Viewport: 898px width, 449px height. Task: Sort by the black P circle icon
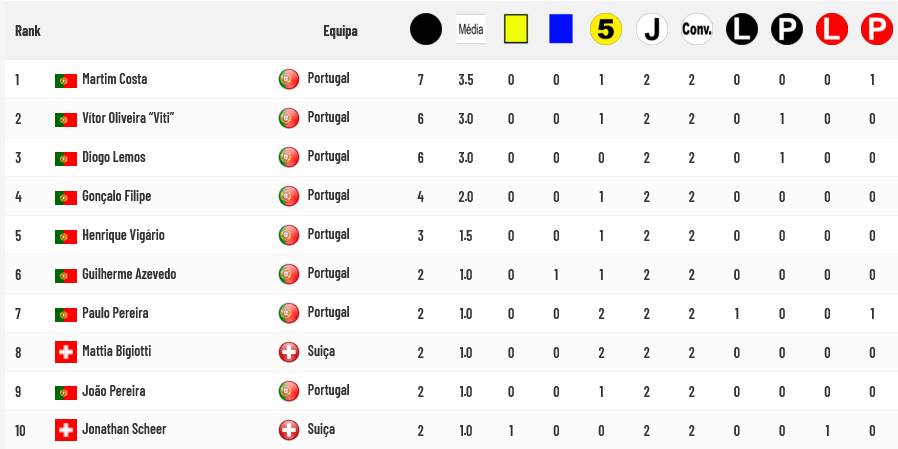[787, 29]
